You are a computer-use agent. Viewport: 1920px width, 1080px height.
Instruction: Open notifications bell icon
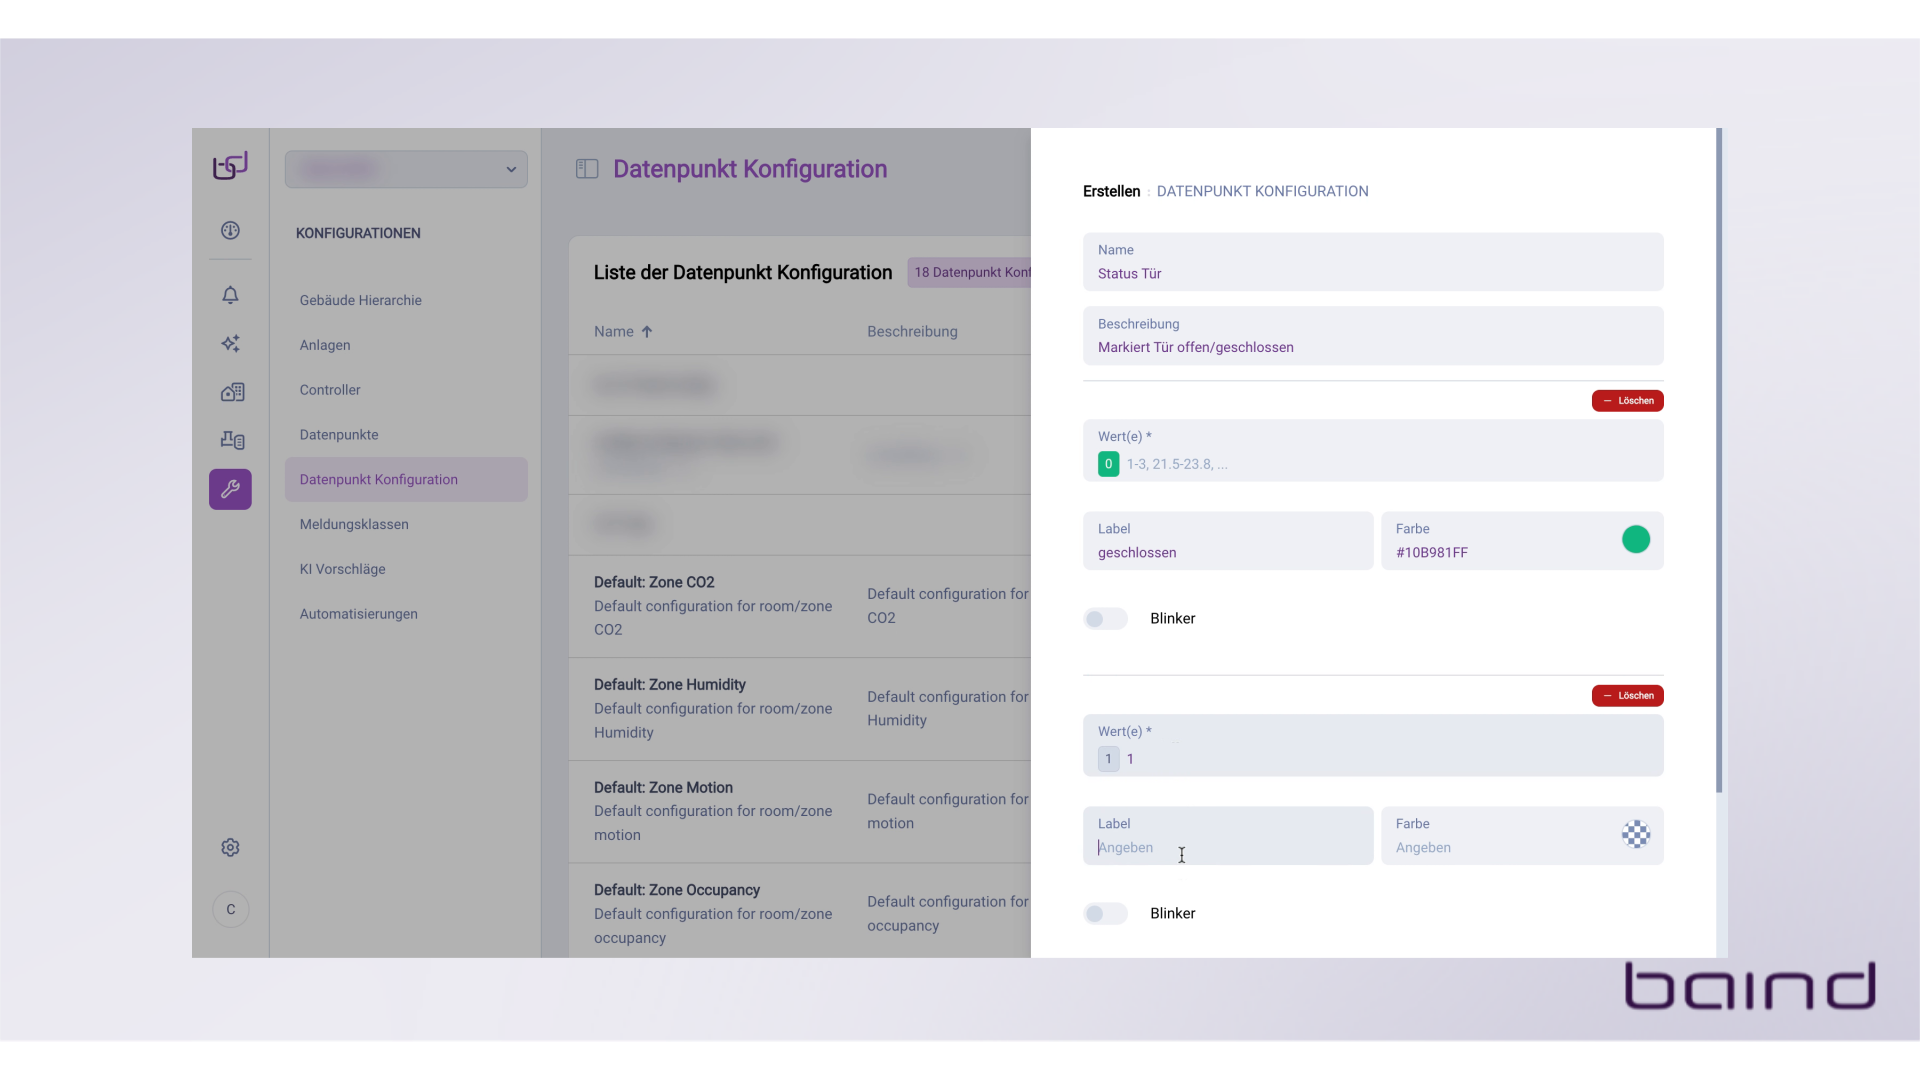pos(230,295)
